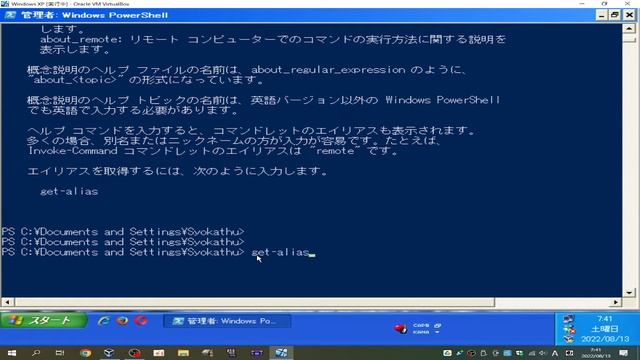Launch Internet Explorer from XP quick launch
Image resolution: width=640 pixels, height=360 pixels.
(103, 321)
